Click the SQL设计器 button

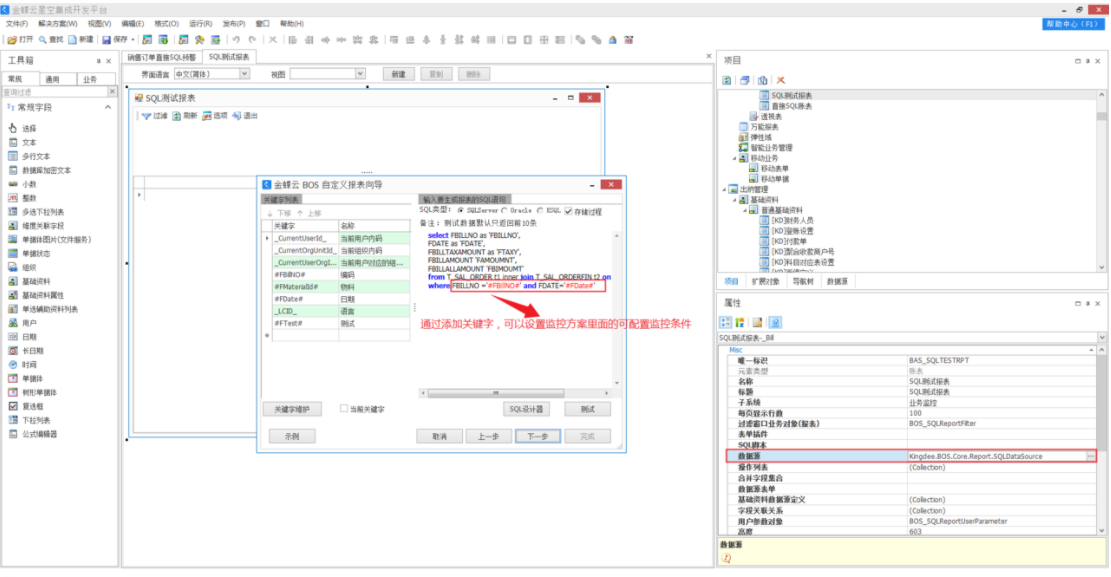tap(526, 409)
